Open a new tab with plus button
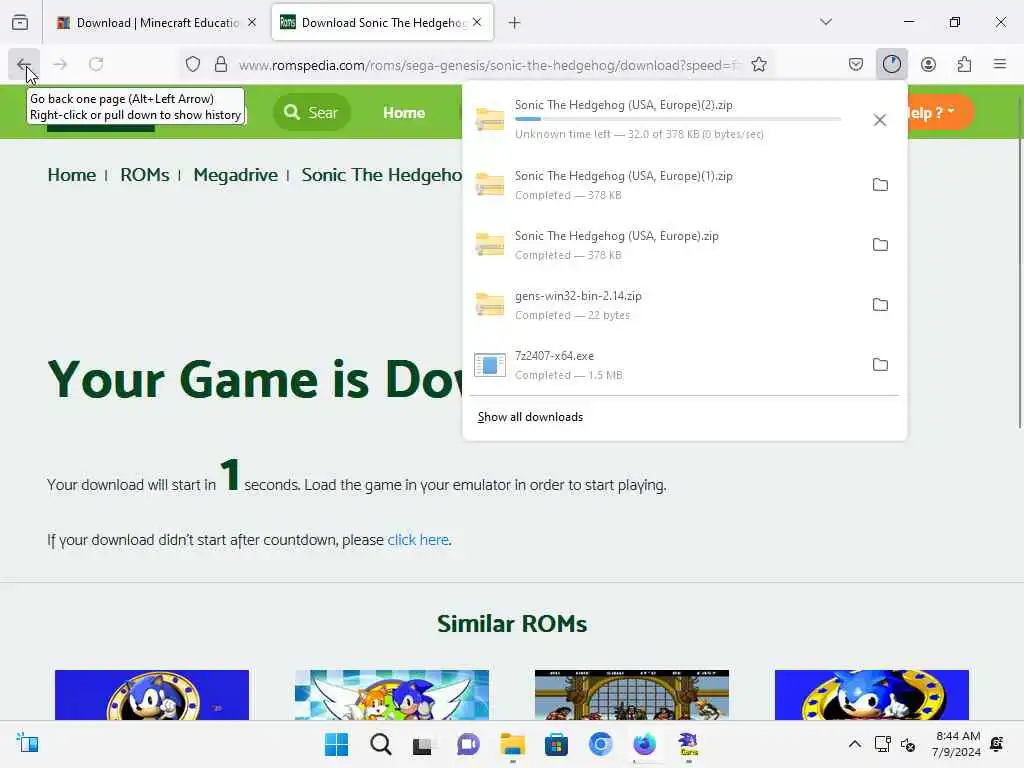Viewport: 1024px width, 768px height. pos(515,23)
